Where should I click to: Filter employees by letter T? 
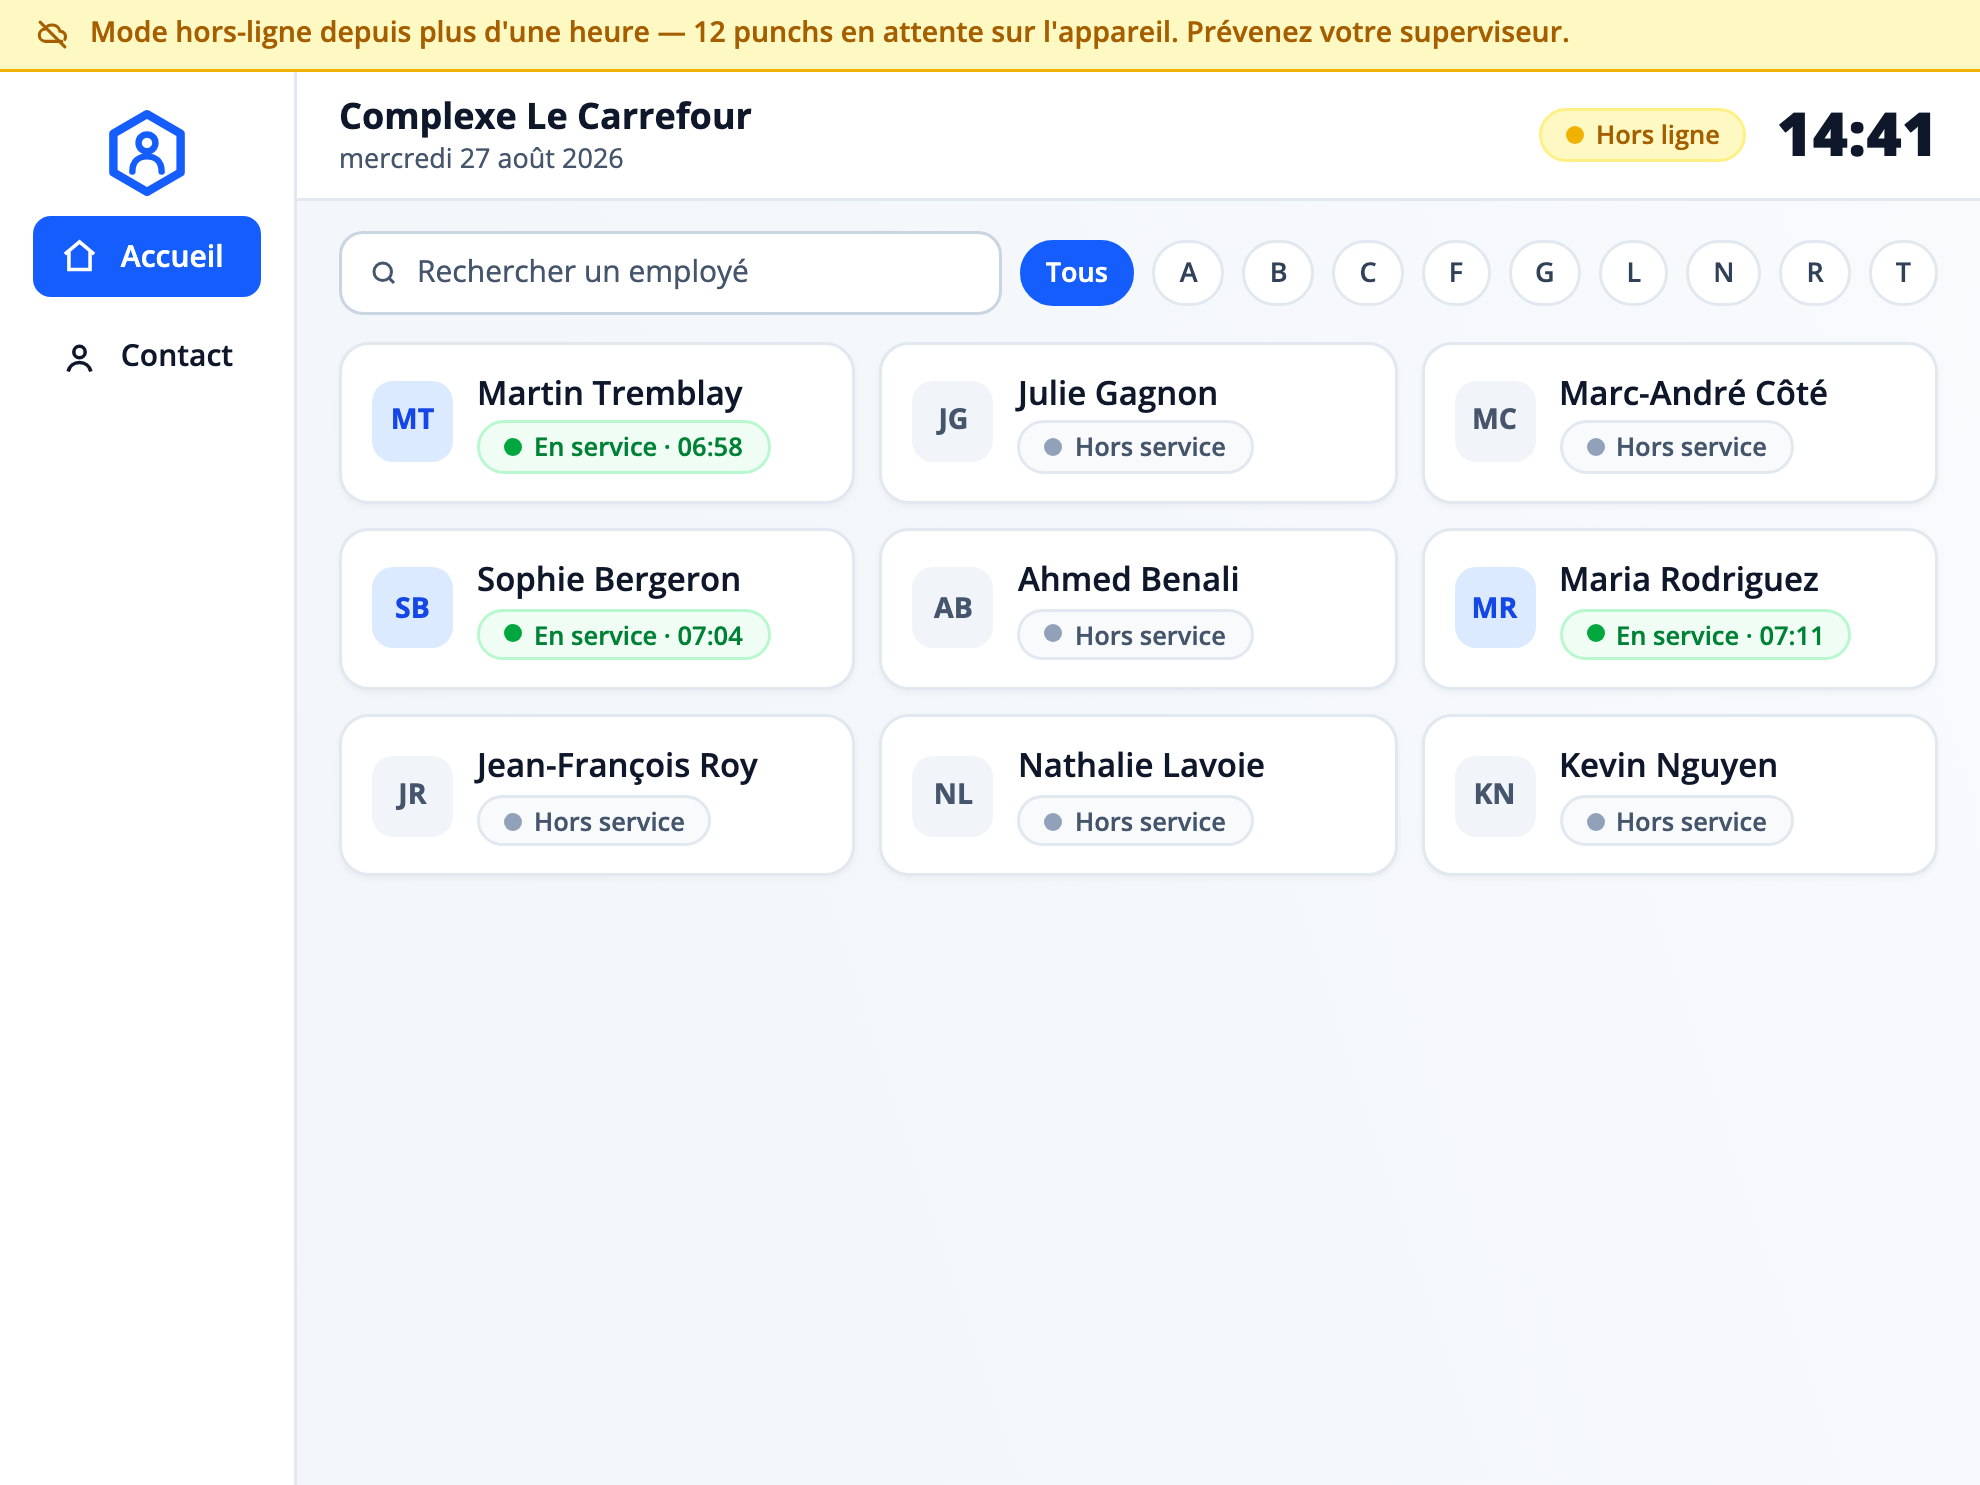[x=1903, y=273]
